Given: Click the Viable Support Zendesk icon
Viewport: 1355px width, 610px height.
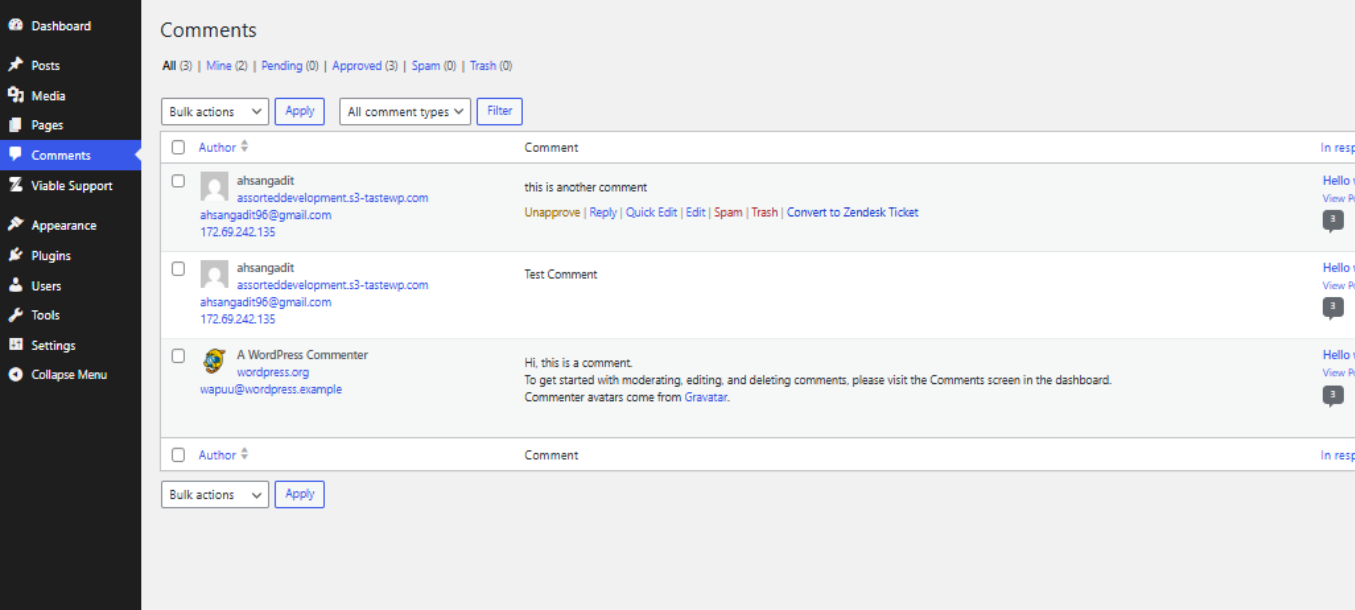Looking at the screenshot, I should (x=15, y=185).
